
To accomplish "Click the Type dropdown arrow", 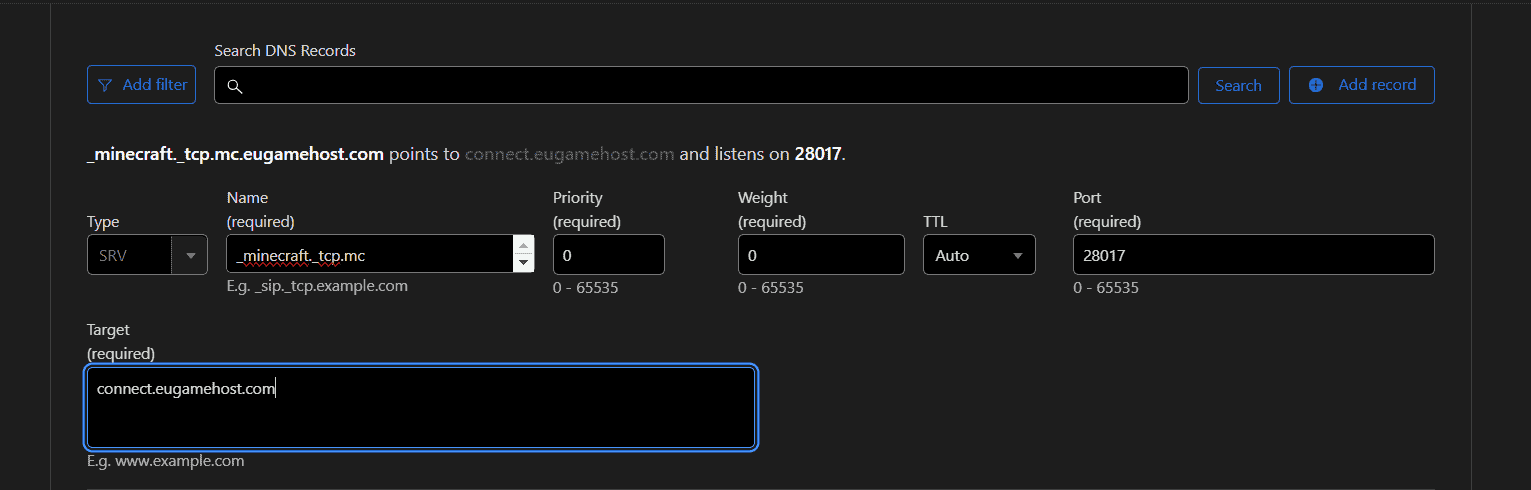I will tap(190, 255).
